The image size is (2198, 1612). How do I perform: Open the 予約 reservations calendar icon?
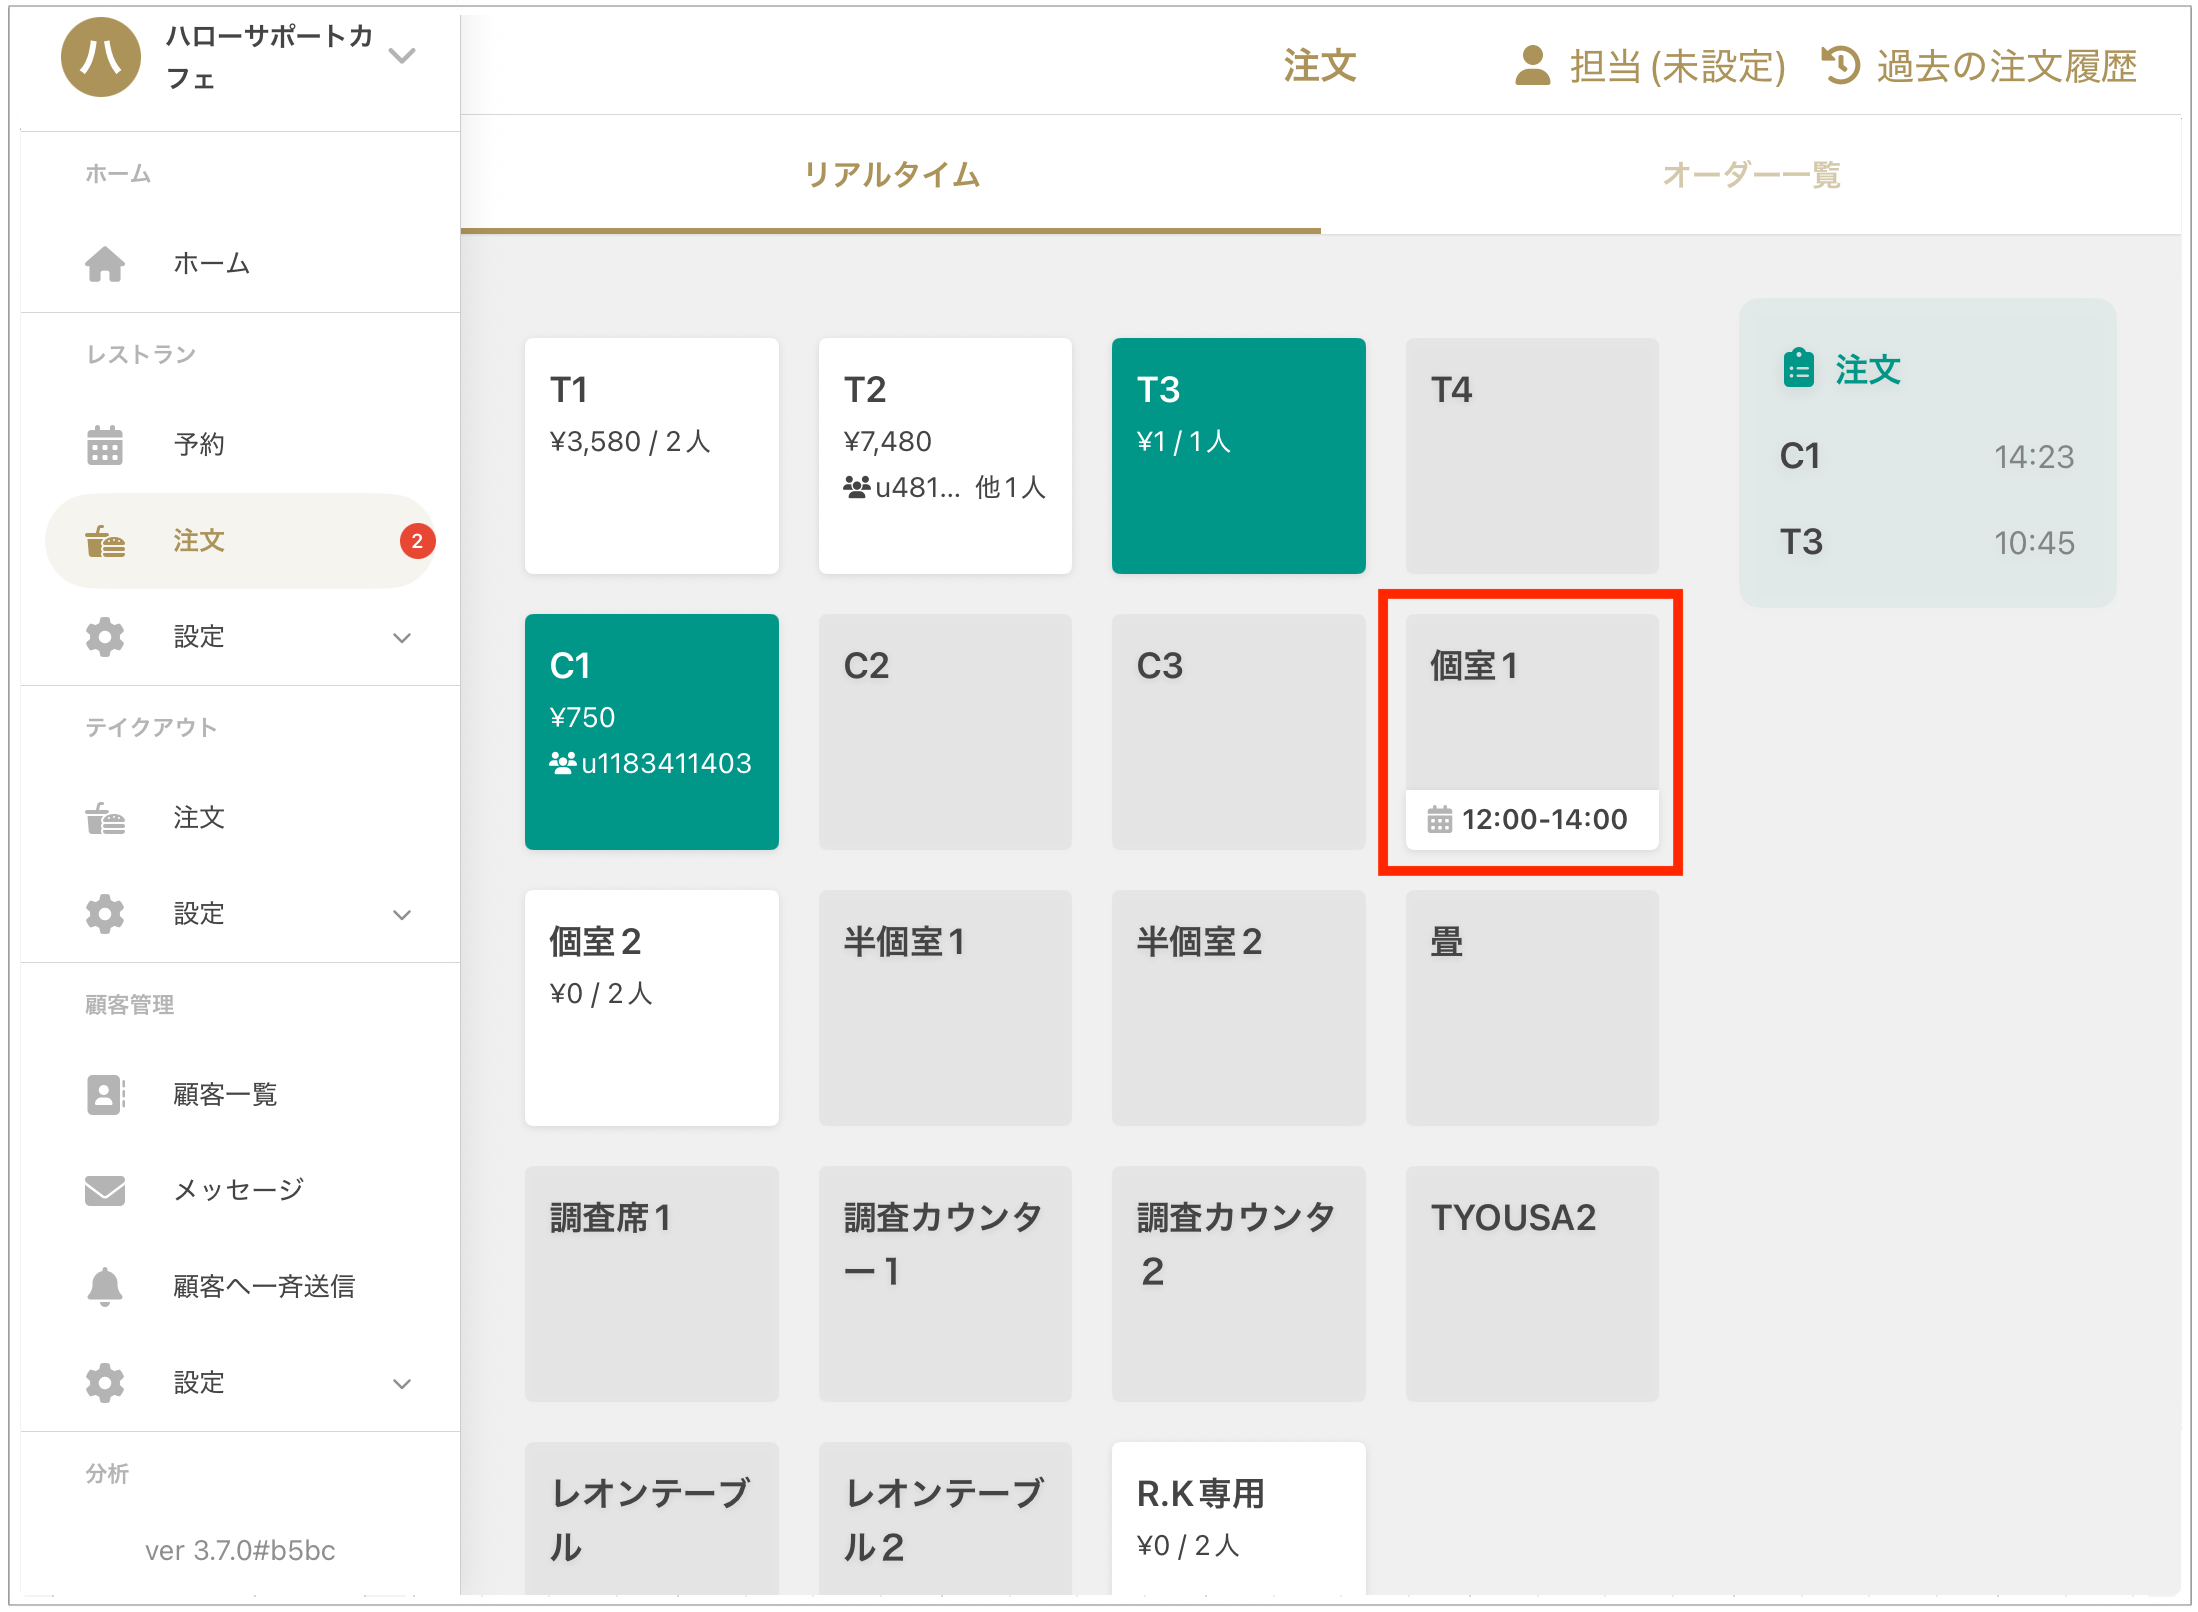[104, 445]
